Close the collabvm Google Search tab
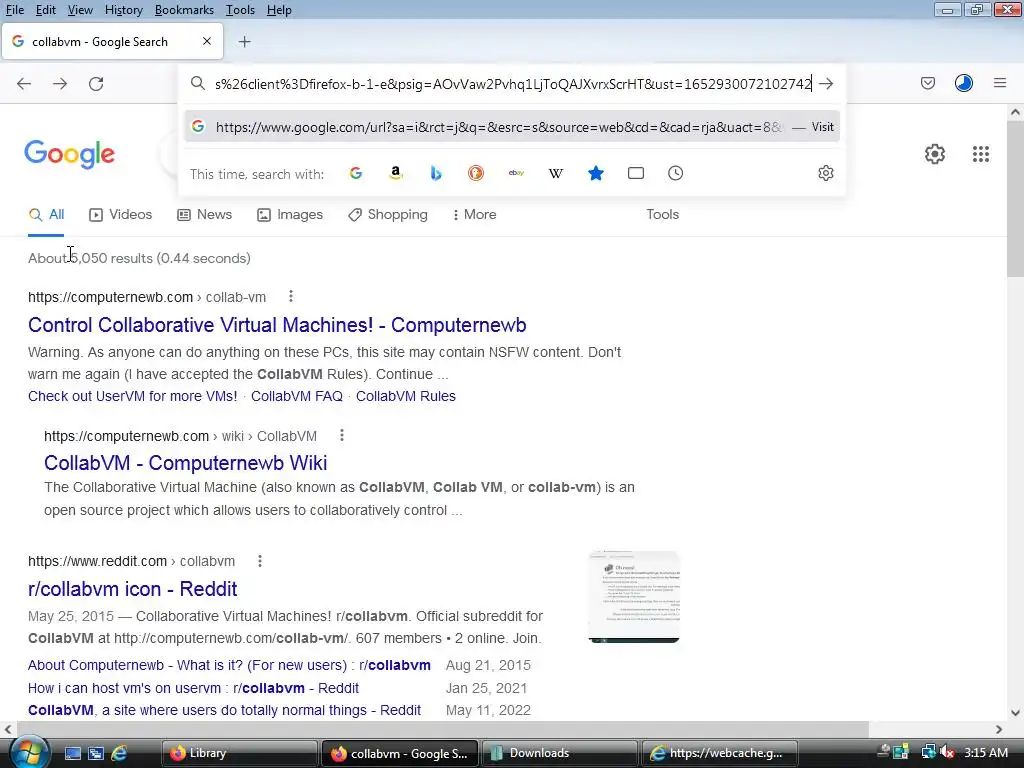The width and height of the screenshot is (1024, 768). point(207,41)
